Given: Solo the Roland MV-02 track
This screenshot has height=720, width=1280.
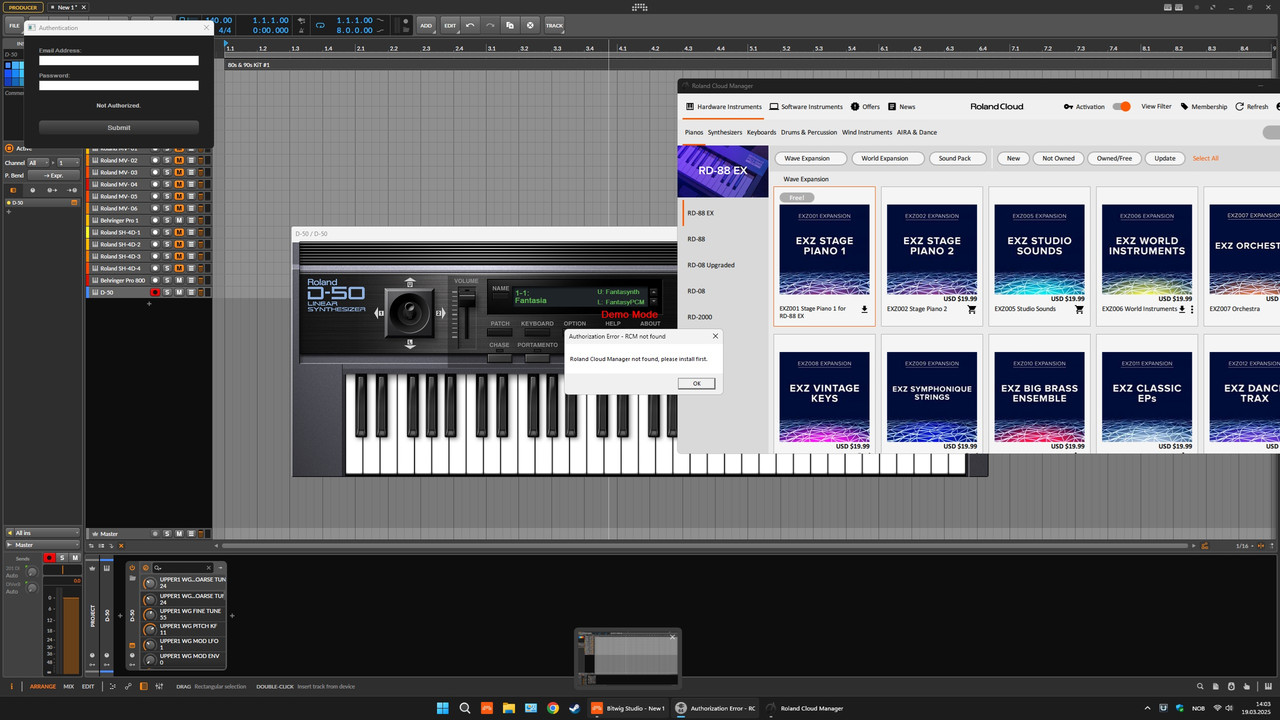Looking at the screenshot, I should coord(167,160).
